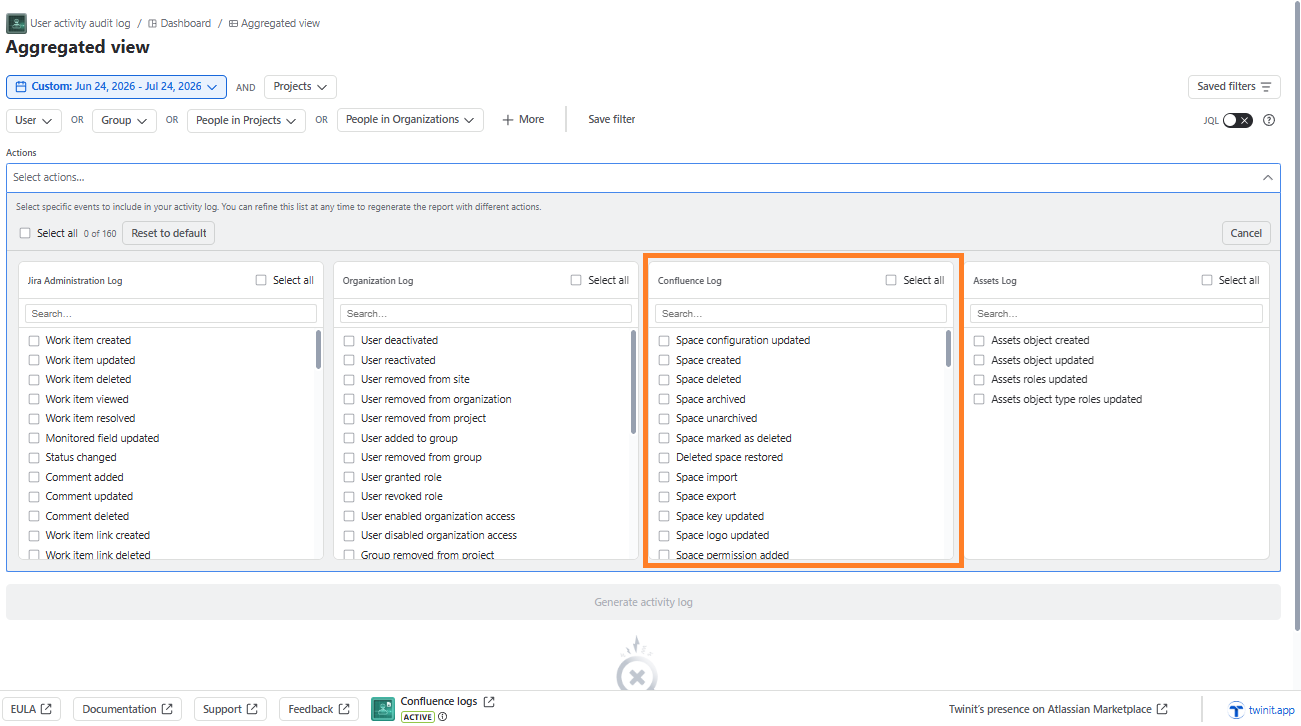This screenshot has height=726, width=1301.
Task: Open the Documentation link
Action: (x=127, y=710)
